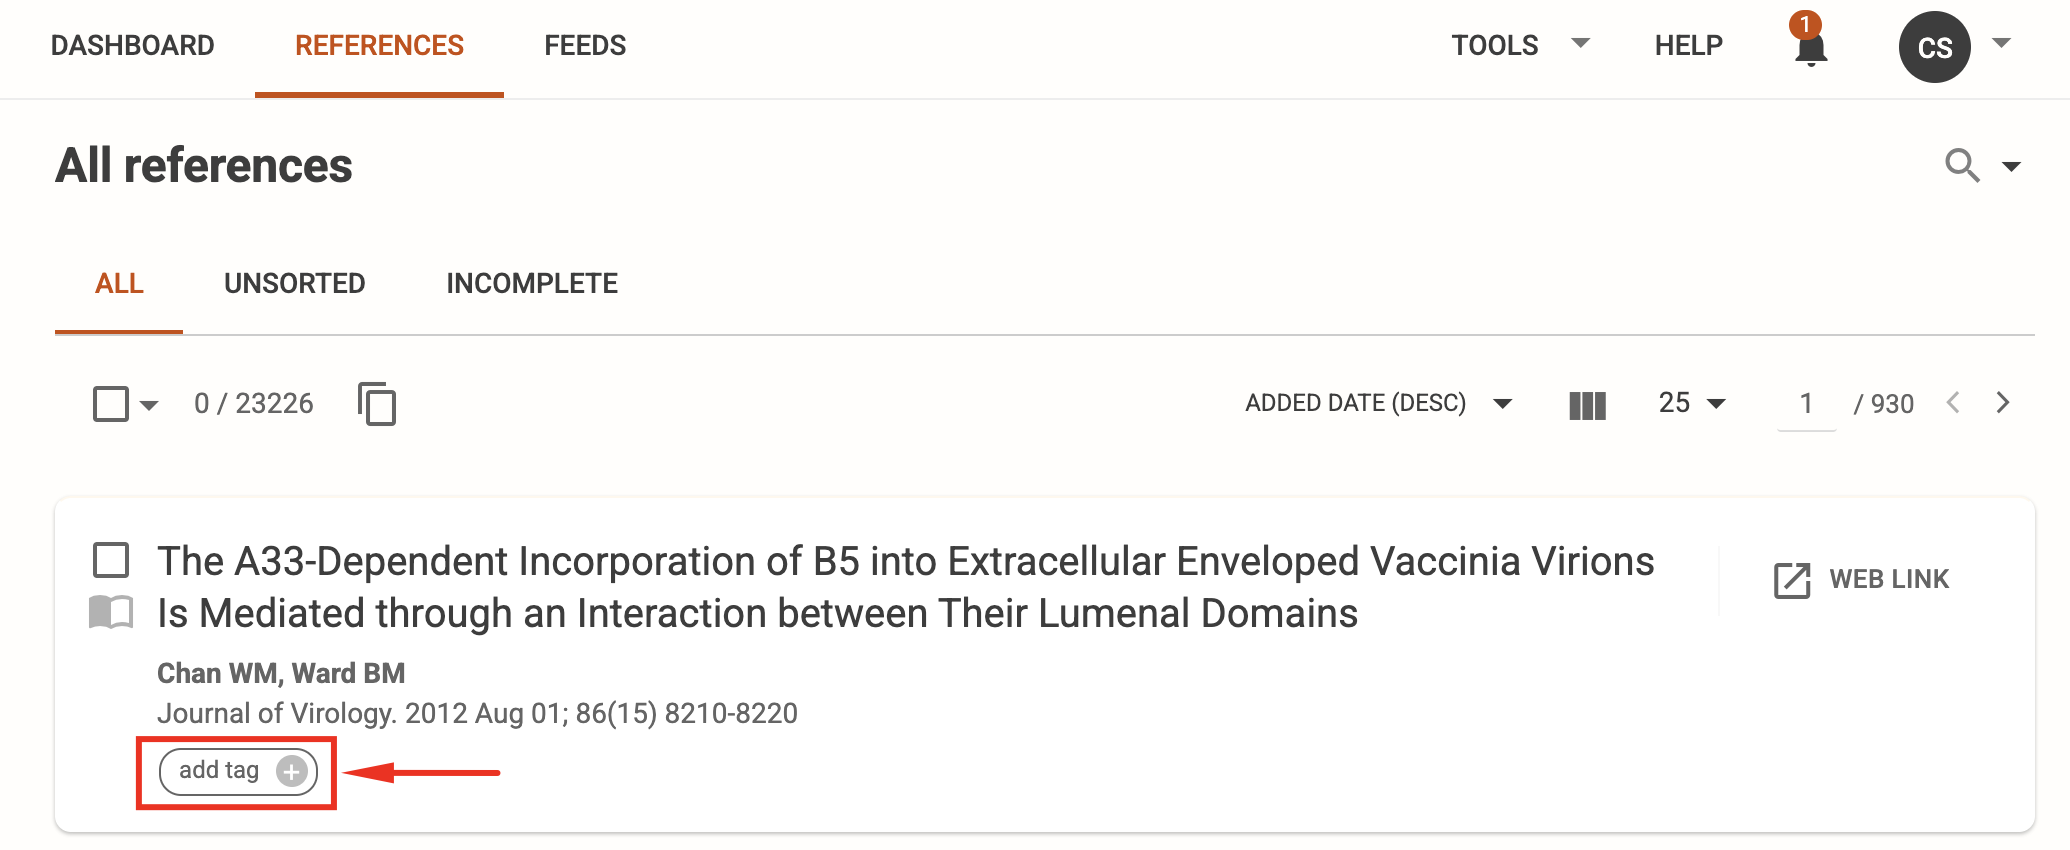The height and width of the screenshot is (850, 2070).
Task: Open the column layout view icon
Action: tap(1587, 404)
